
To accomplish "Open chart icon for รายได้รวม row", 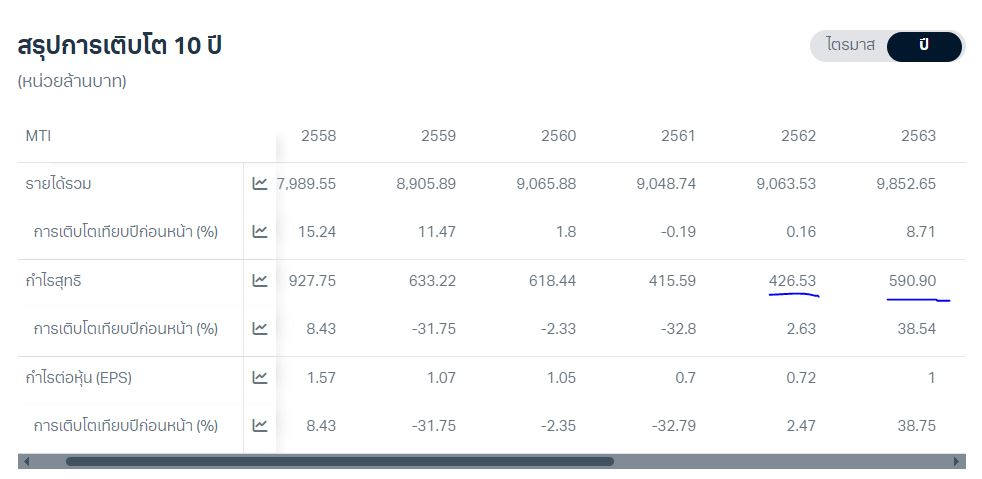I will [x=260, y=184].
